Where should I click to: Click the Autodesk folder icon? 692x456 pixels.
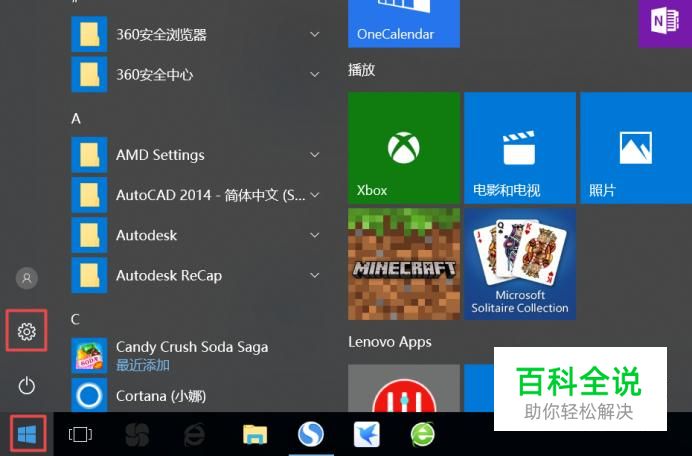[89, 235]
